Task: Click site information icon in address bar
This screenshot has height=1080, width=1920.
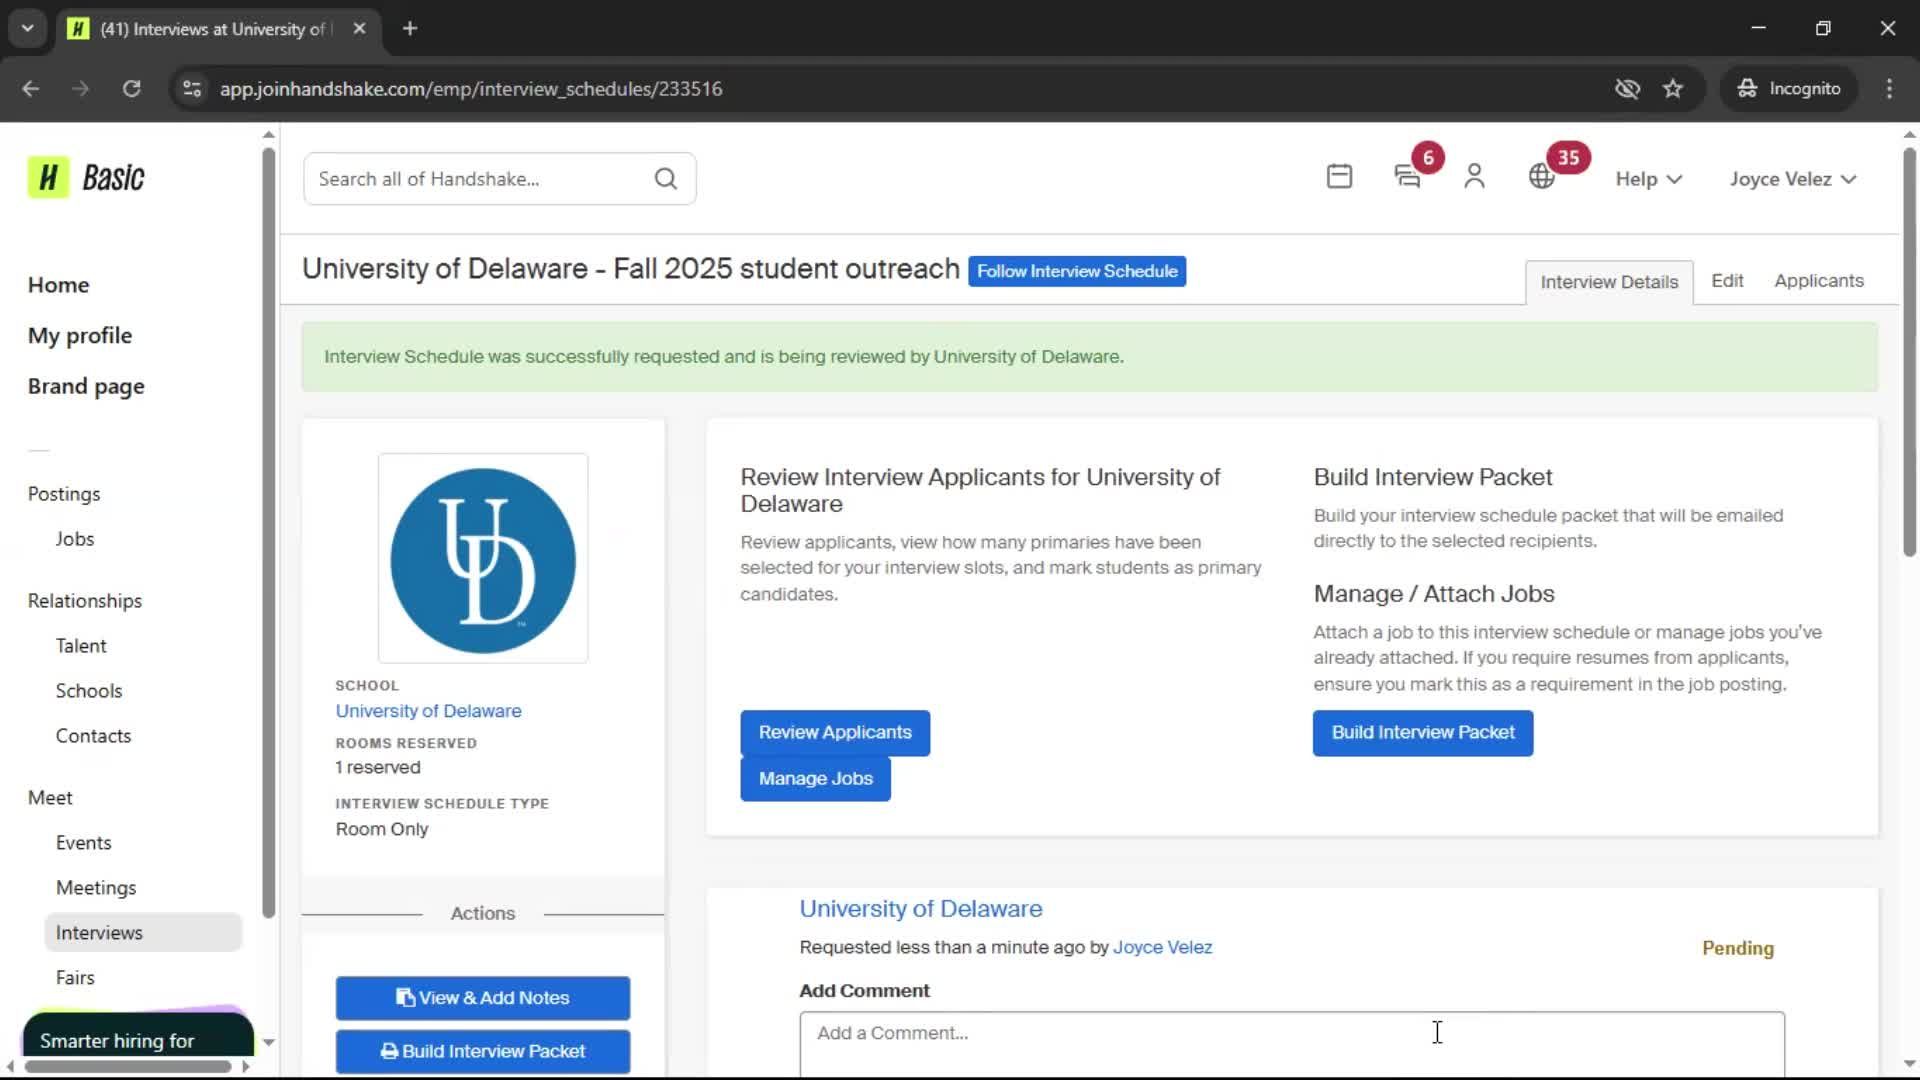Action: pos(192,89)
